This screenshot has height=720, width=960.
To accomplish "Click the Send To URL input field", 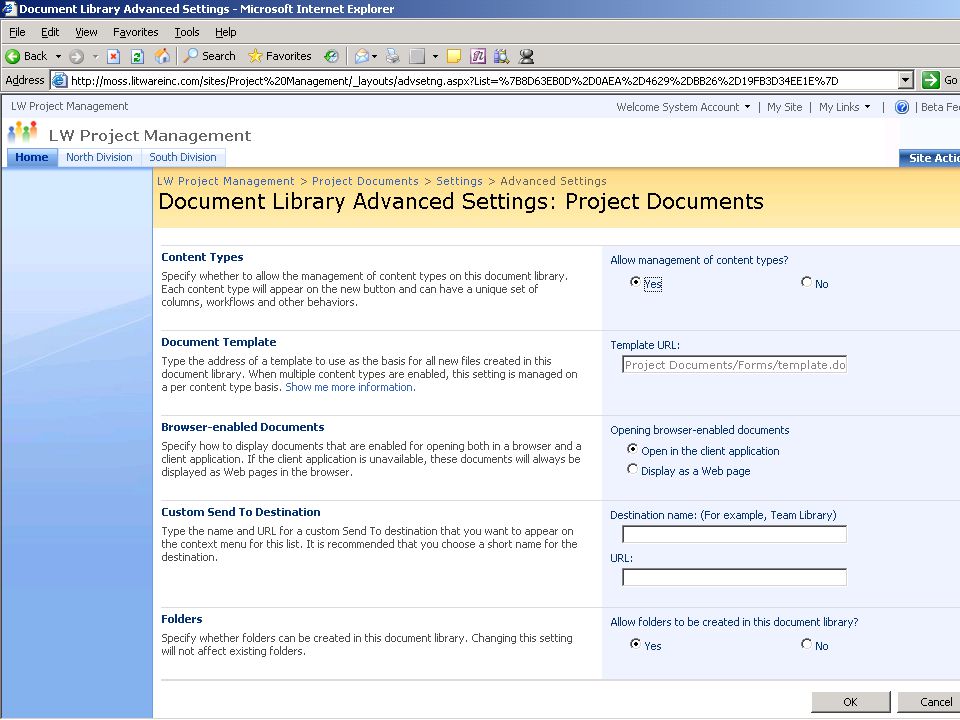I will click(734, 577).
